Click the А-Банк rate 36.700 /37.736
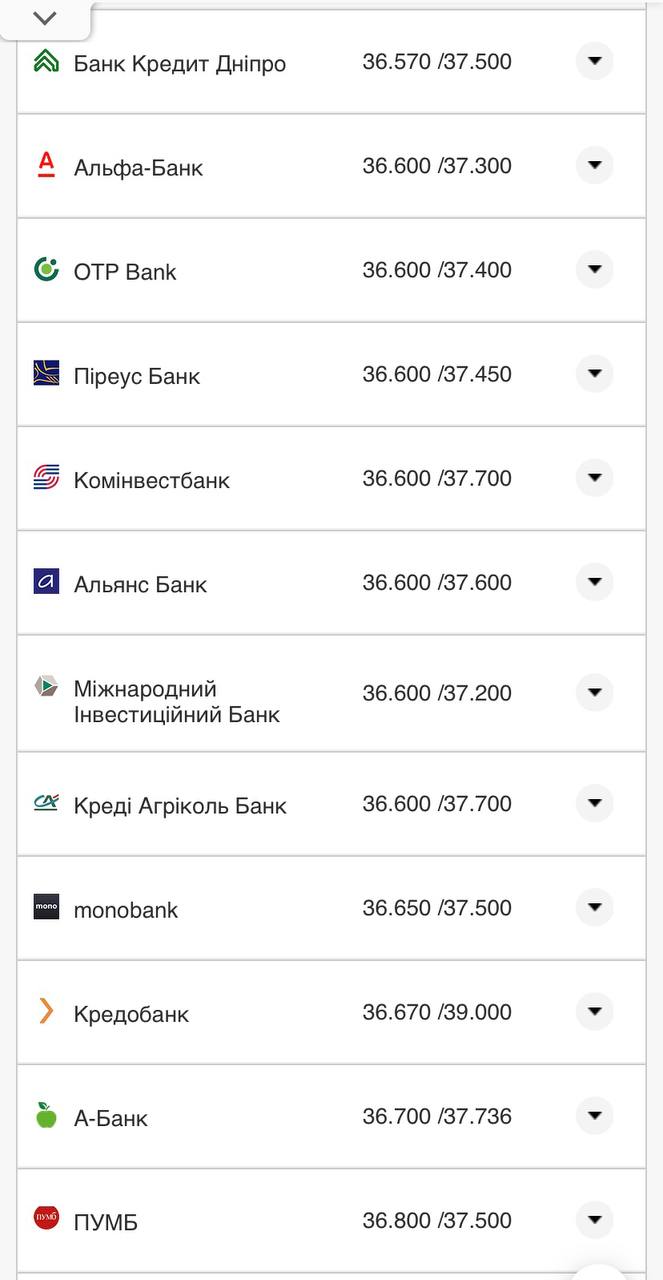The height and width of the screenshot is (1280, 663). pos(437,1116)
